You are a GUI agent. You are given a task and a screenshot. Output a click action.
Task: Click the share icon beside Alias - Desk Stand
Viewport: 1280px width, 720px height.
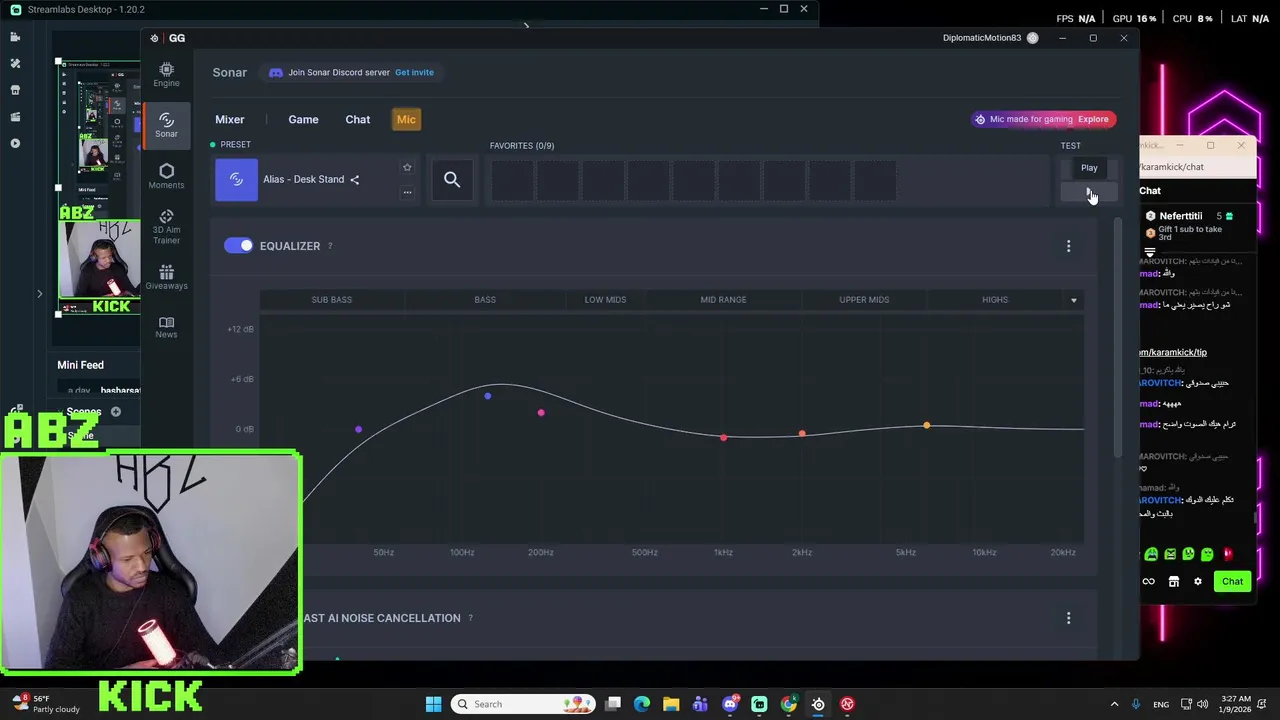pyautogui.click(x=354, y=180)
